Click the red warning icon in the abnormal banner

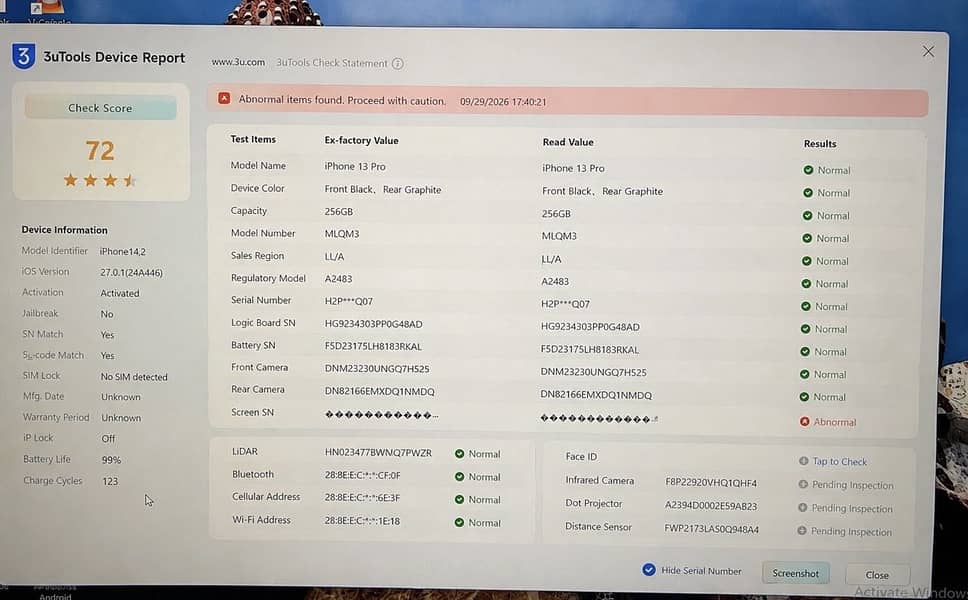224,98
